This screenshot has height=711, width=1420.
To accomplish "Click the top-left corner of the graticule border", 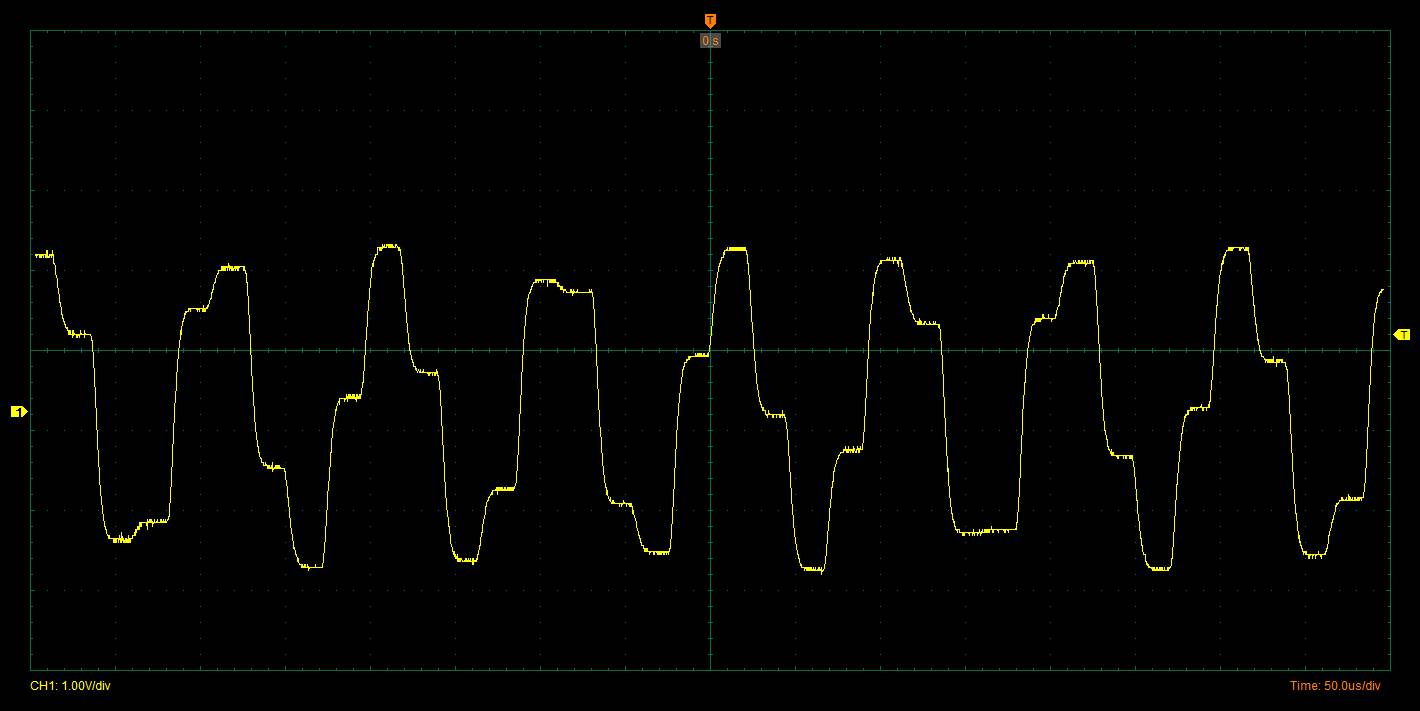I will pos(31,30).
